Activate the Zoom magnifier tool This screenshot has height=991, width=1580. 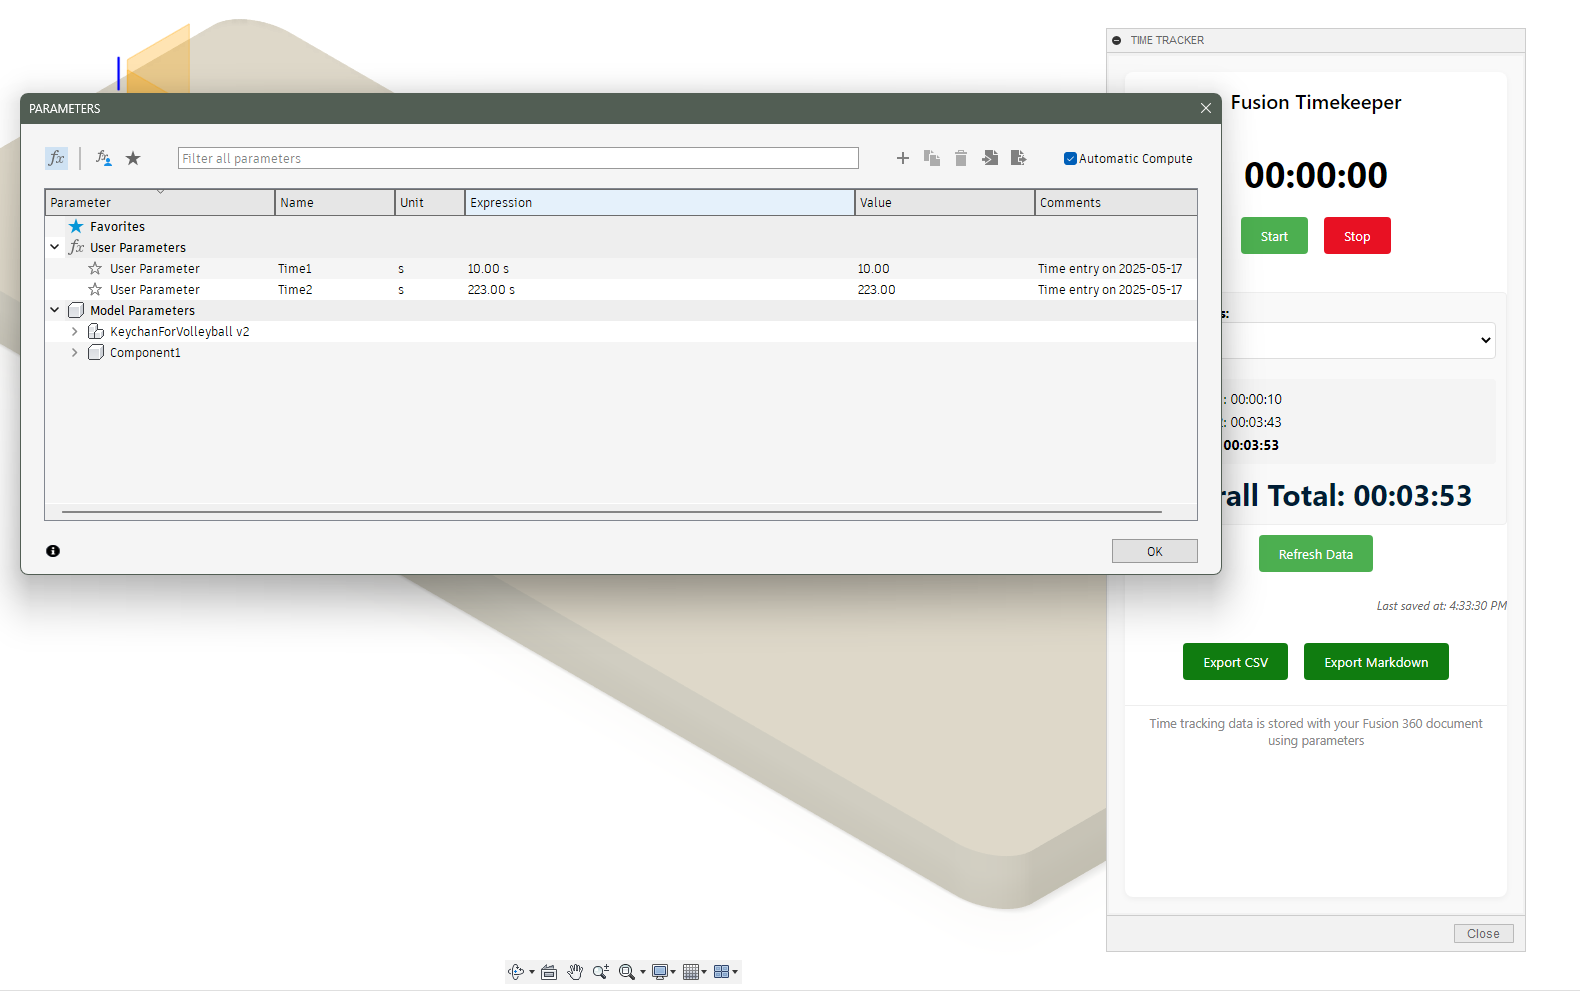[601, 972]
